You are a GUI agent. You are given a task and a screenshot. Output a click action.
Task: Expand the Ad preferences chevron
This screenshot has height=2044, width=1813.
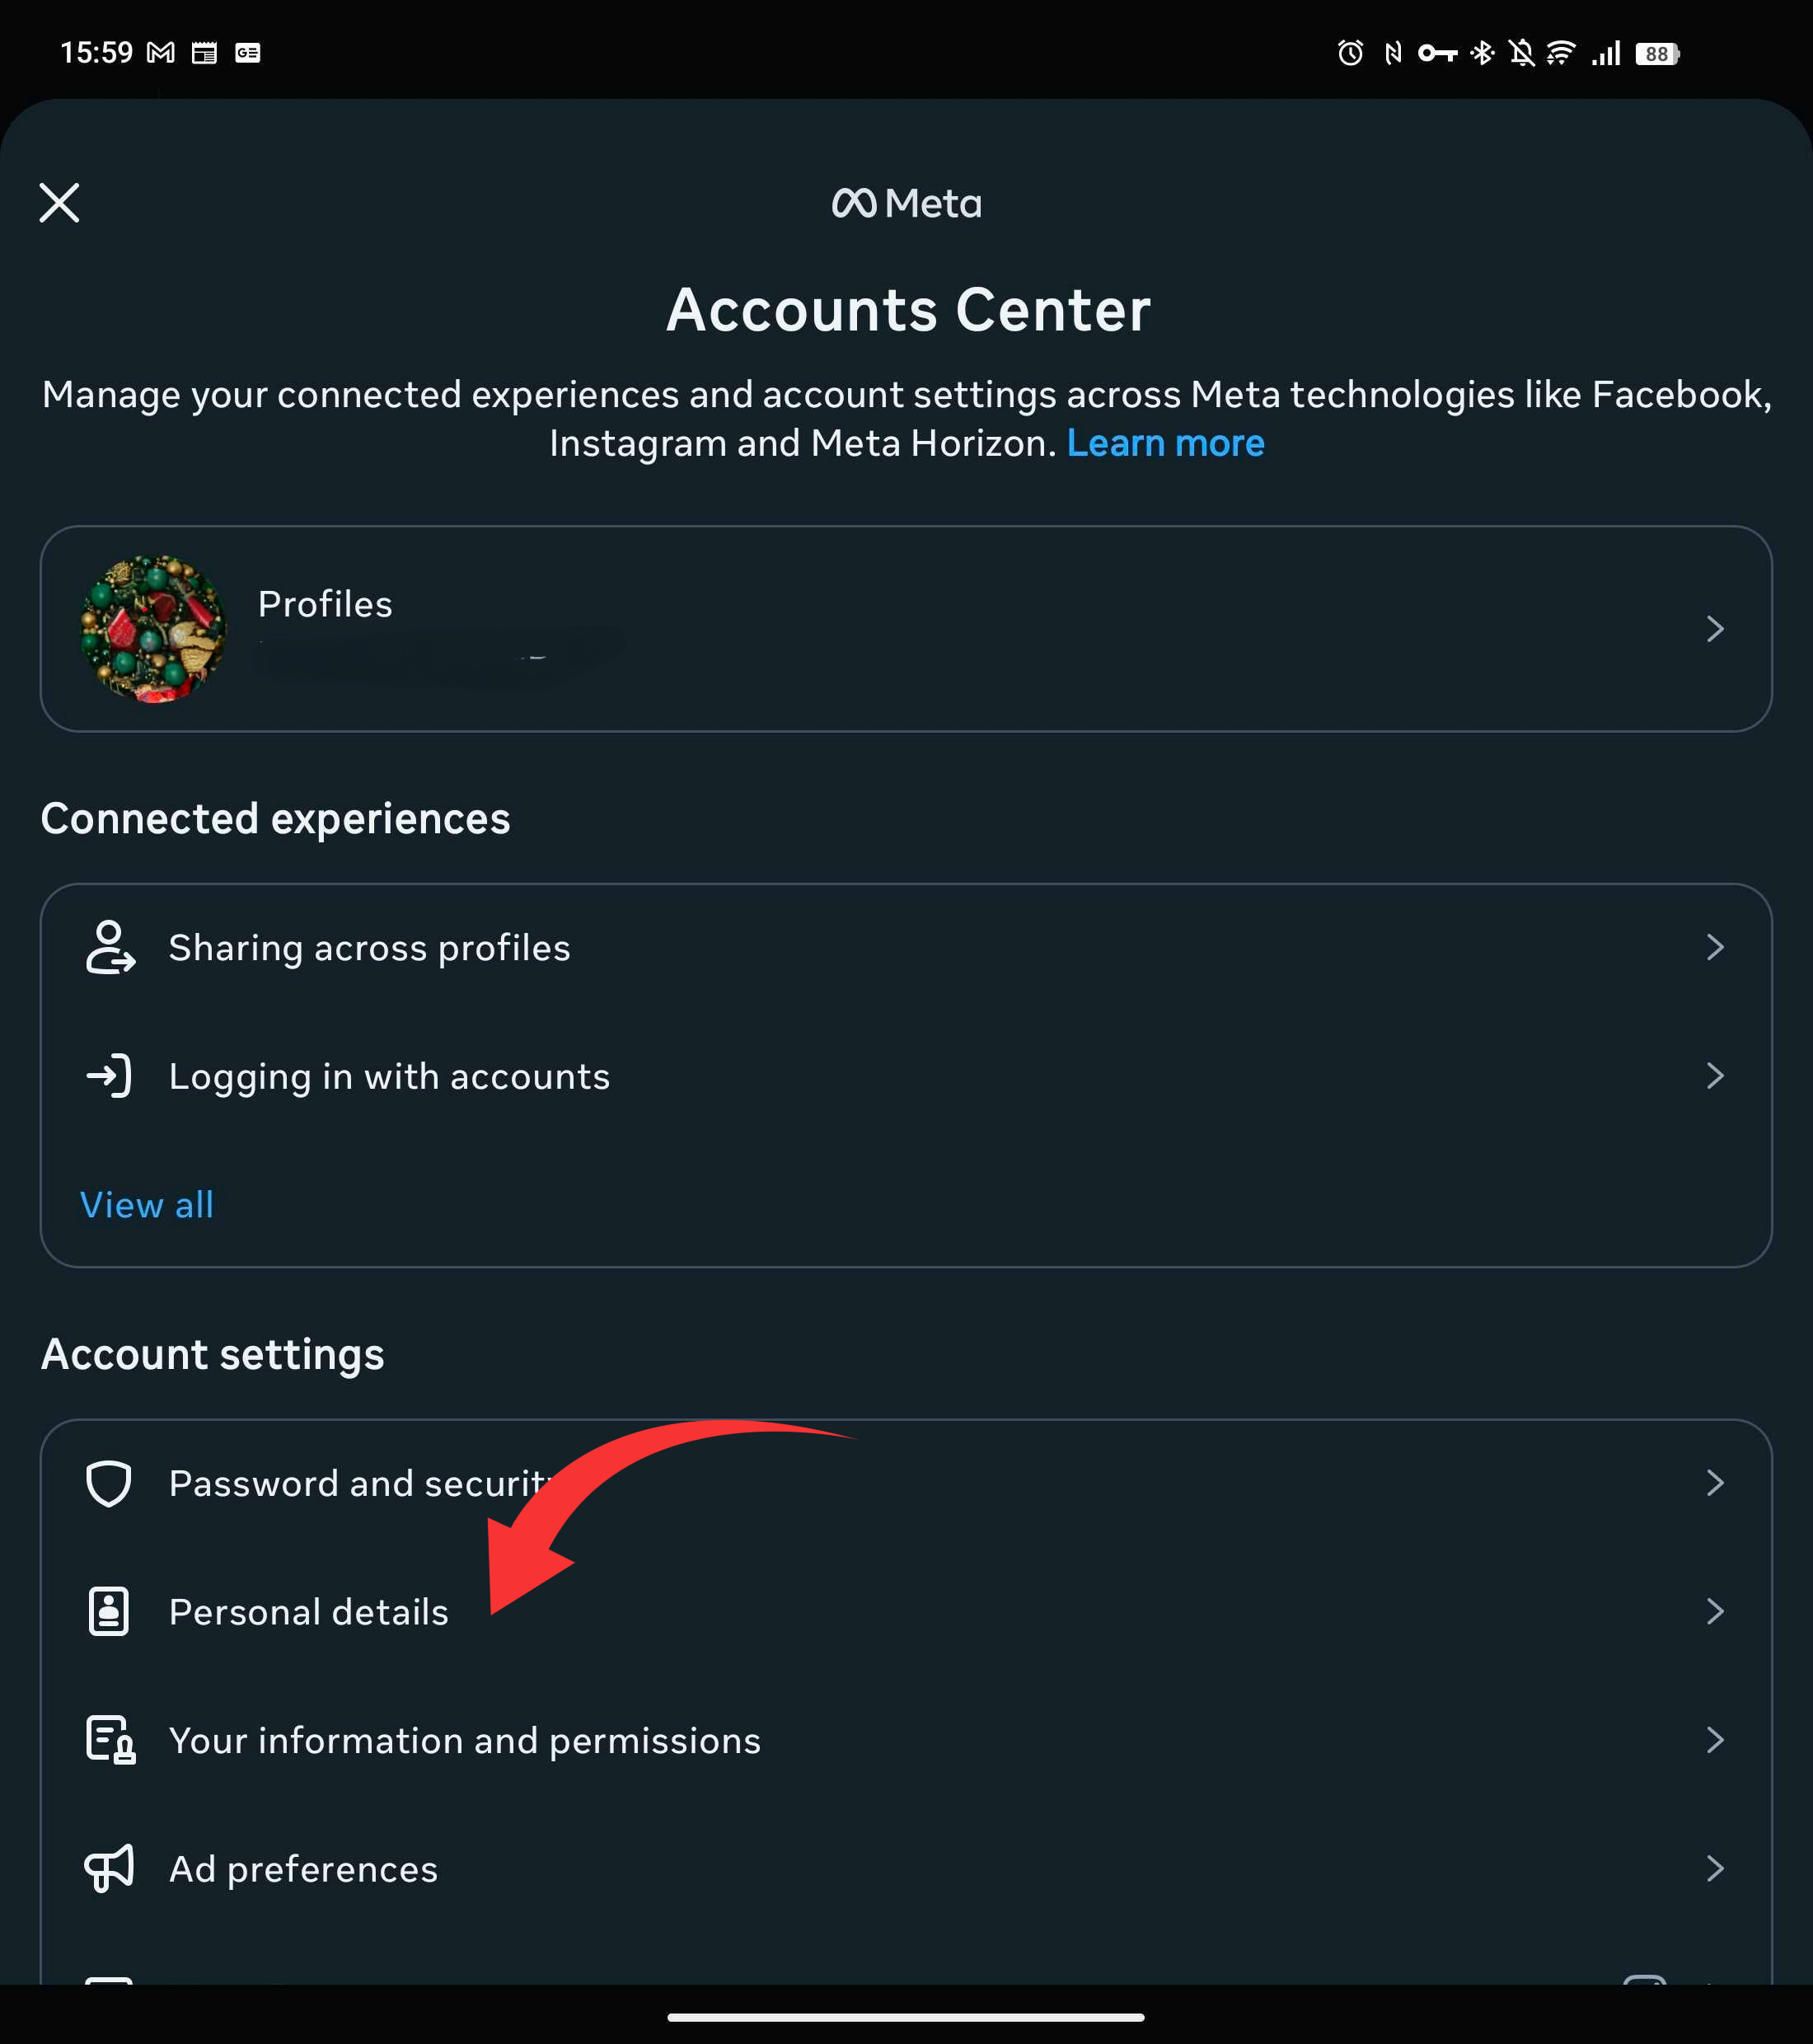pyautogui.click(x=1715, y=1868)
